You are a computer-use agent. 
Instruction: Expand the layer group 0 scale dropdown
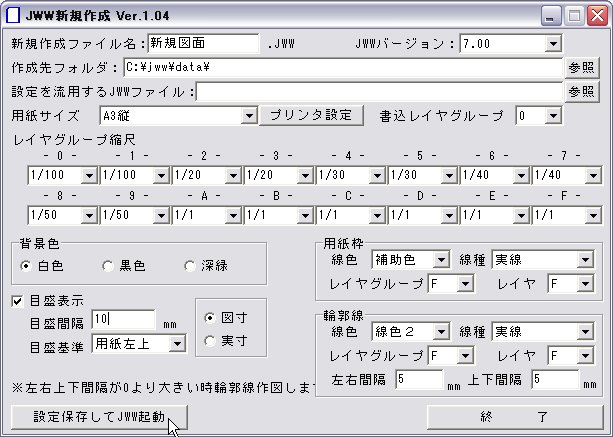point(89,175)
